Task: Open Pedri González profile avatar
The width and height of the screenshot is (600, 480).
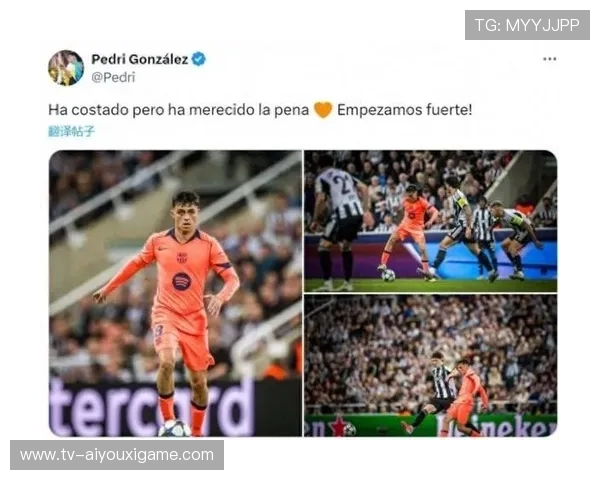Action: coord(66,68)
